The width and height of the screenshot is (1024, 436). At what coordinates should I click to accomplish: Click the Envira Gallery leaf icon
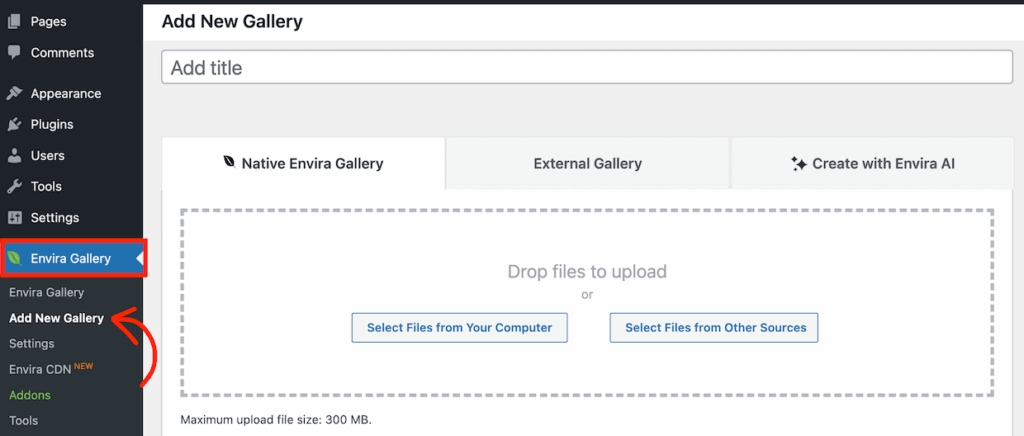coord(15,259)
